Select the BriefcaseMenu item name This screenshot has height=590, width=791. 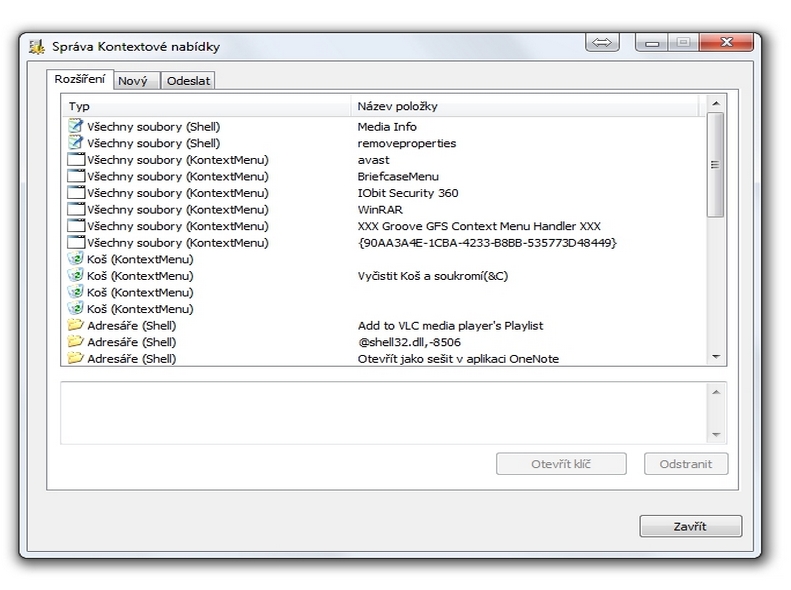(x=398, y=176)
